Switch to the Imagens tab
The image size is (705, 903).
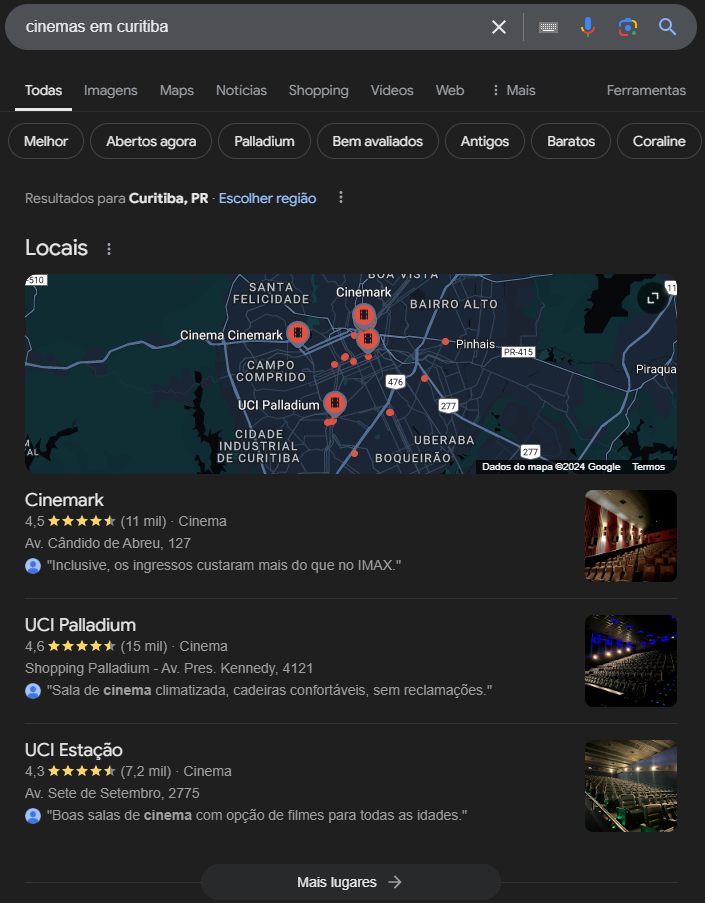click(x=111, y=90)
